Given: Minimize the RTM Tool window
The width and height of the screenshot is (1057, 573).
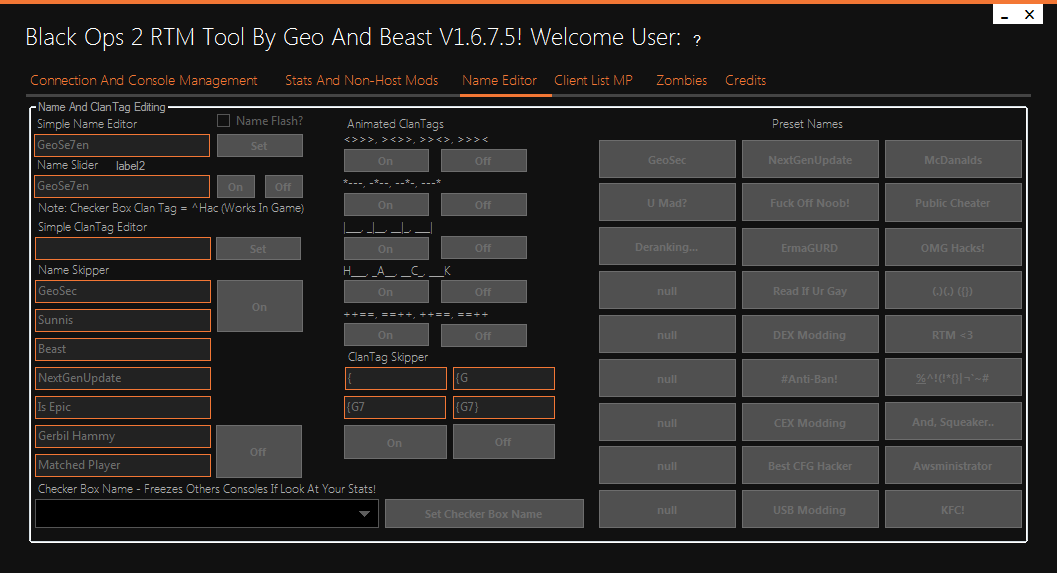Looking at the screenshot, I should [1005, 15].
